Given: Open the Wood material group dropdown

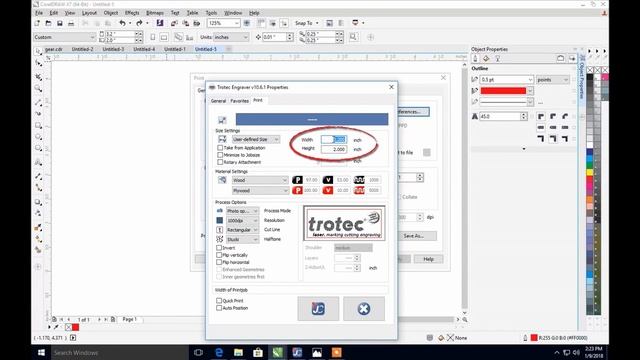Looking at the screenshot, I should point(260,180).
